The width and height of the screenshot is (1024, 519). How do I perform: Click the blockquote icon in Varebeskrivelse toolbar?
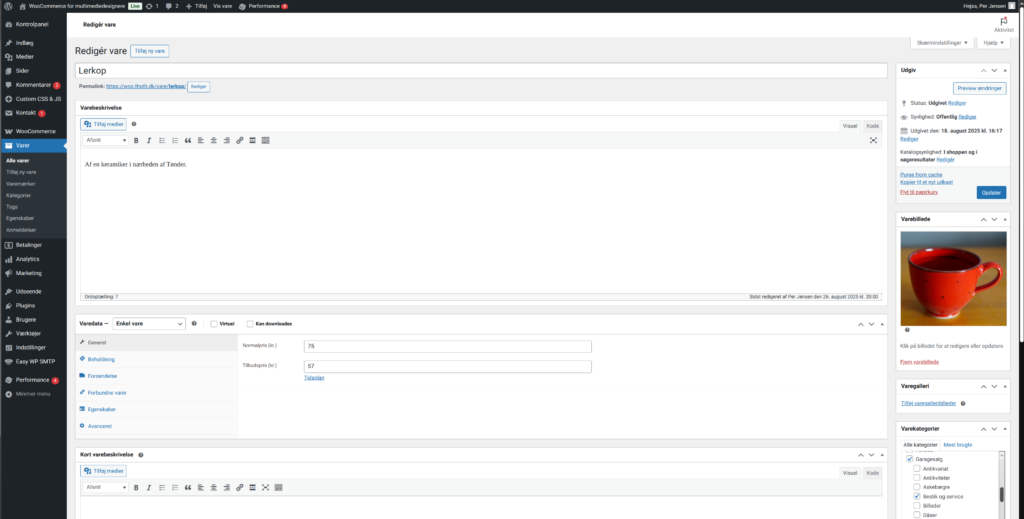click(188, 140)
